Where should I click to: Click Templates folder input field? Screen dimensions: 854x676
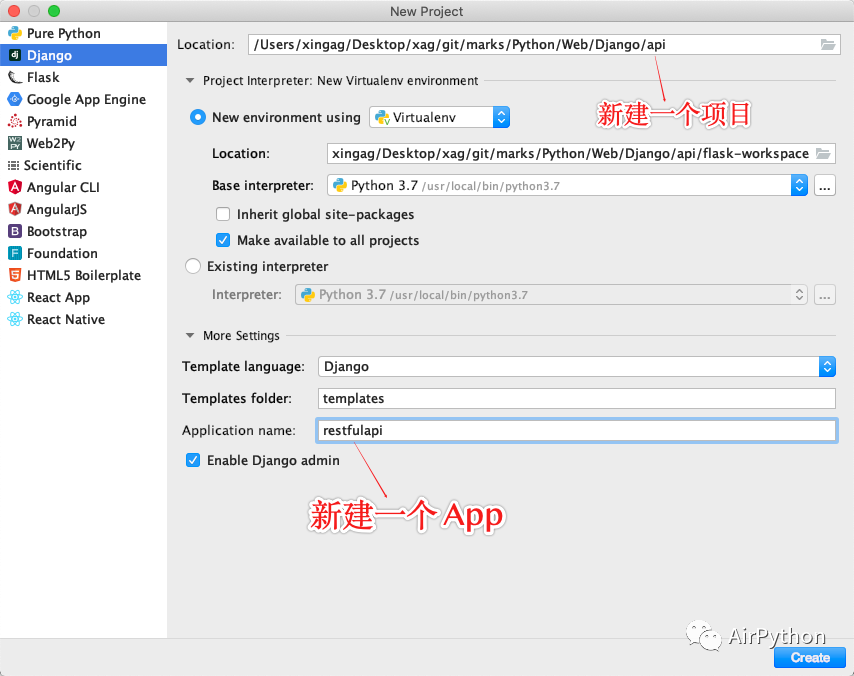[x=577, y=398]
